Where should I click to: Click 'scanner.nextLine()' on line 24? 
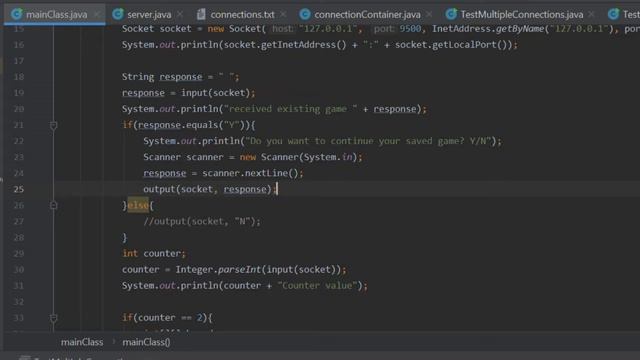click(x=250, y=173)
